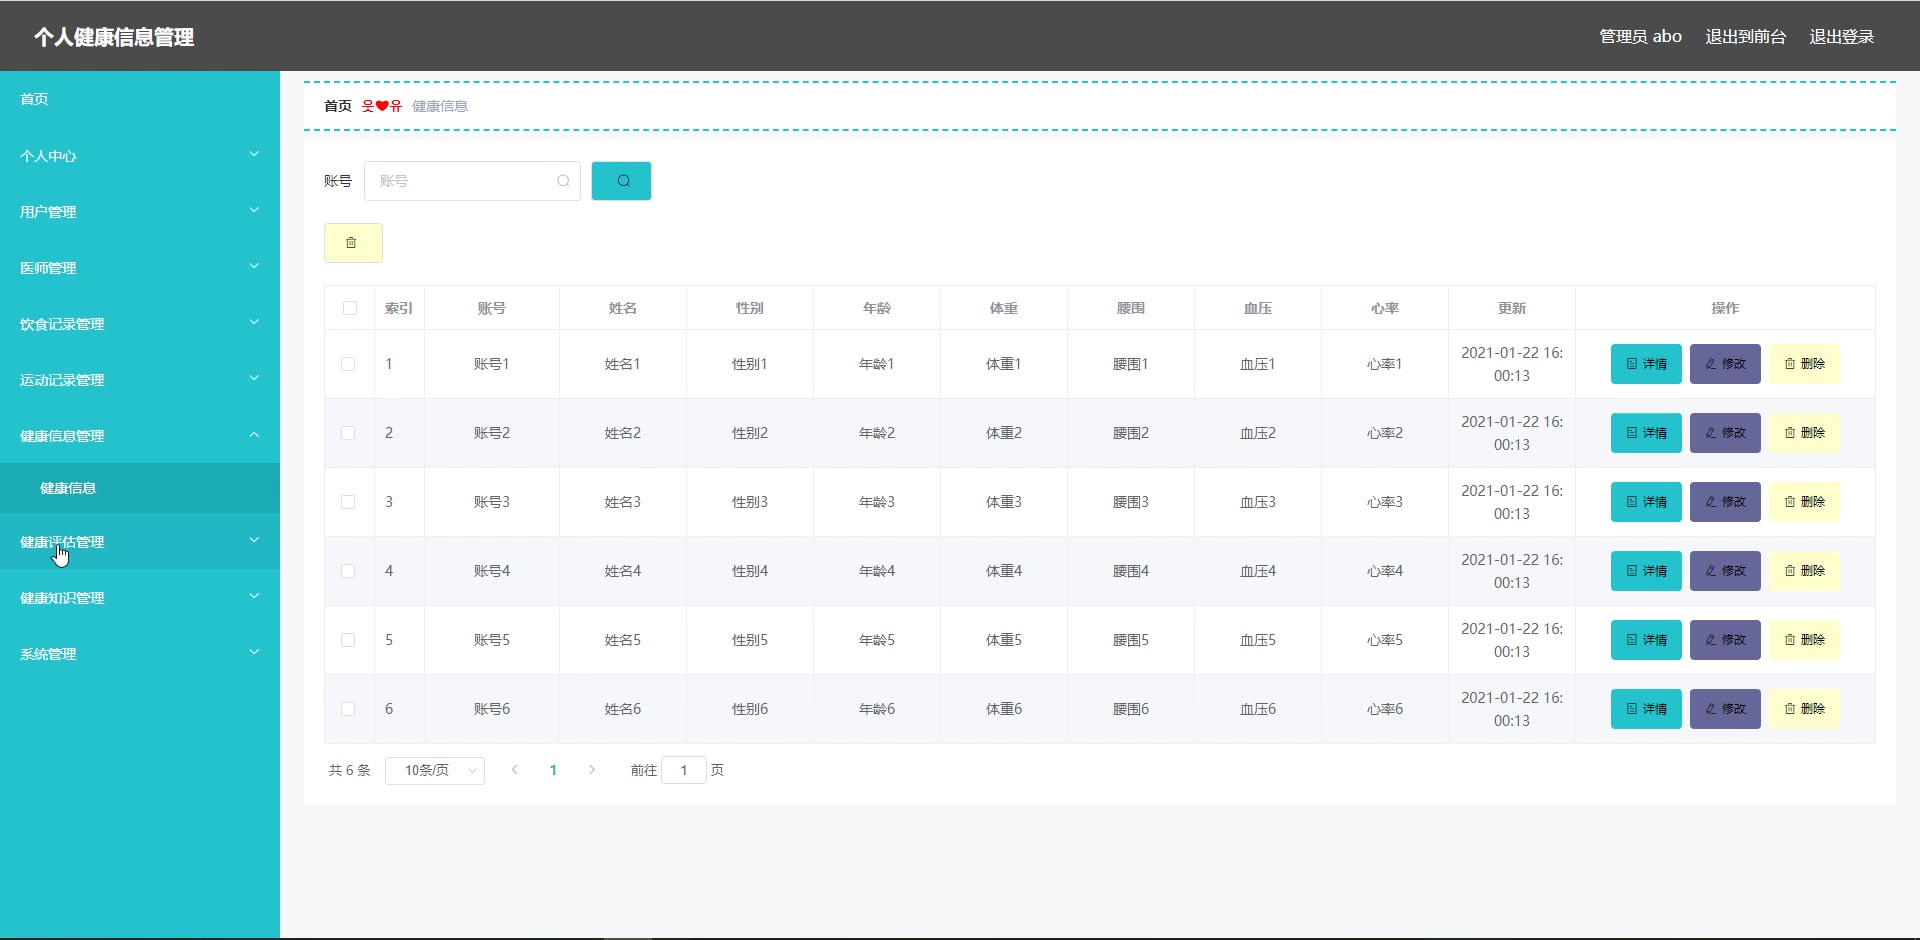The image size is (1920, 940).
Task: Delete row 账号6 with 删除
Action: coord(1804,709)
